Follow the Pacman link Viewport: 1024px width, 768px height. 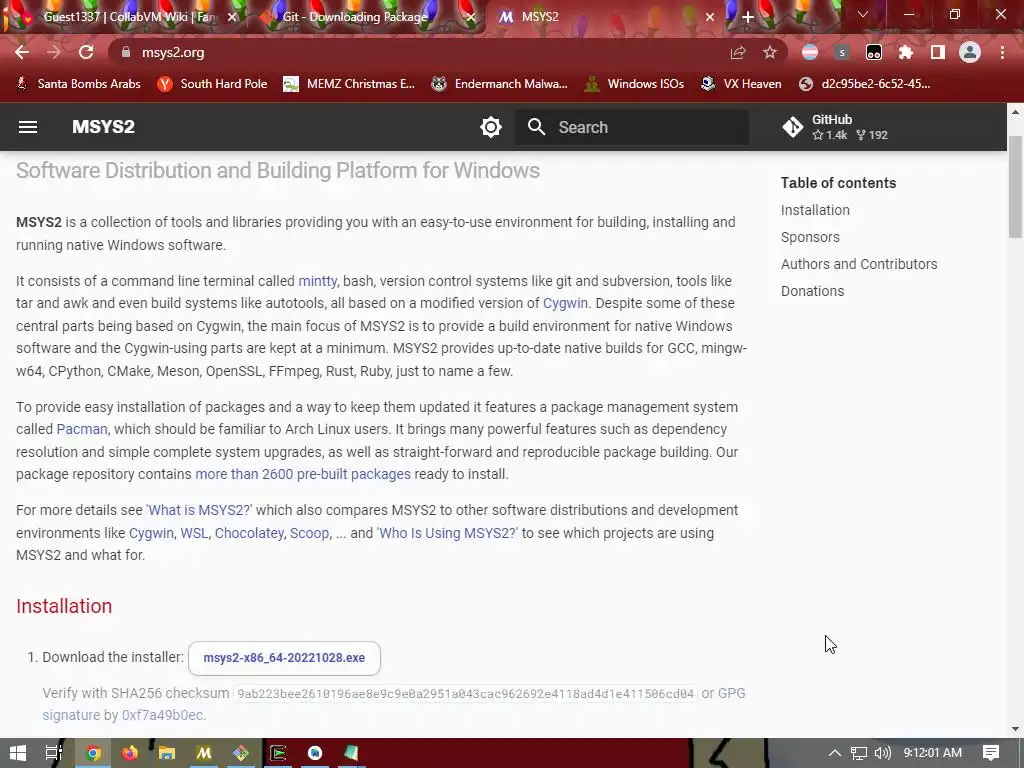[82, 429]
